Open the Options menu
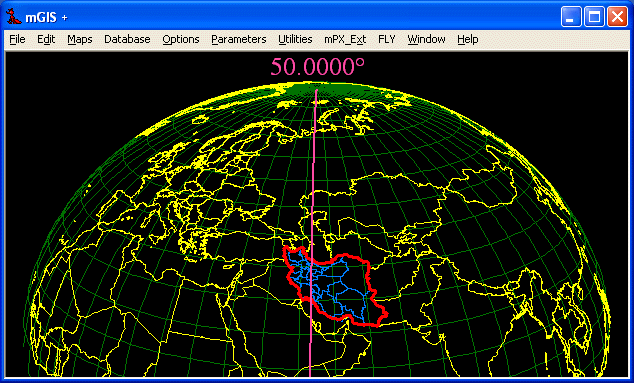 181,39
